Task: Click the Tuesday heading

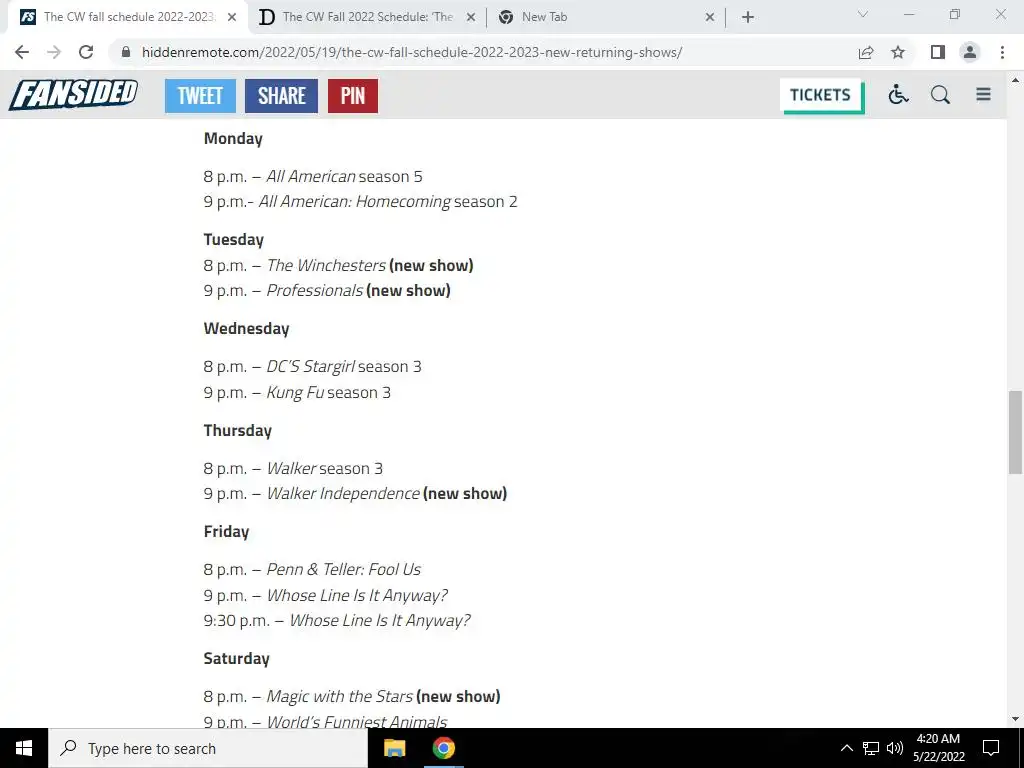Action: click(x=234, y=240)
